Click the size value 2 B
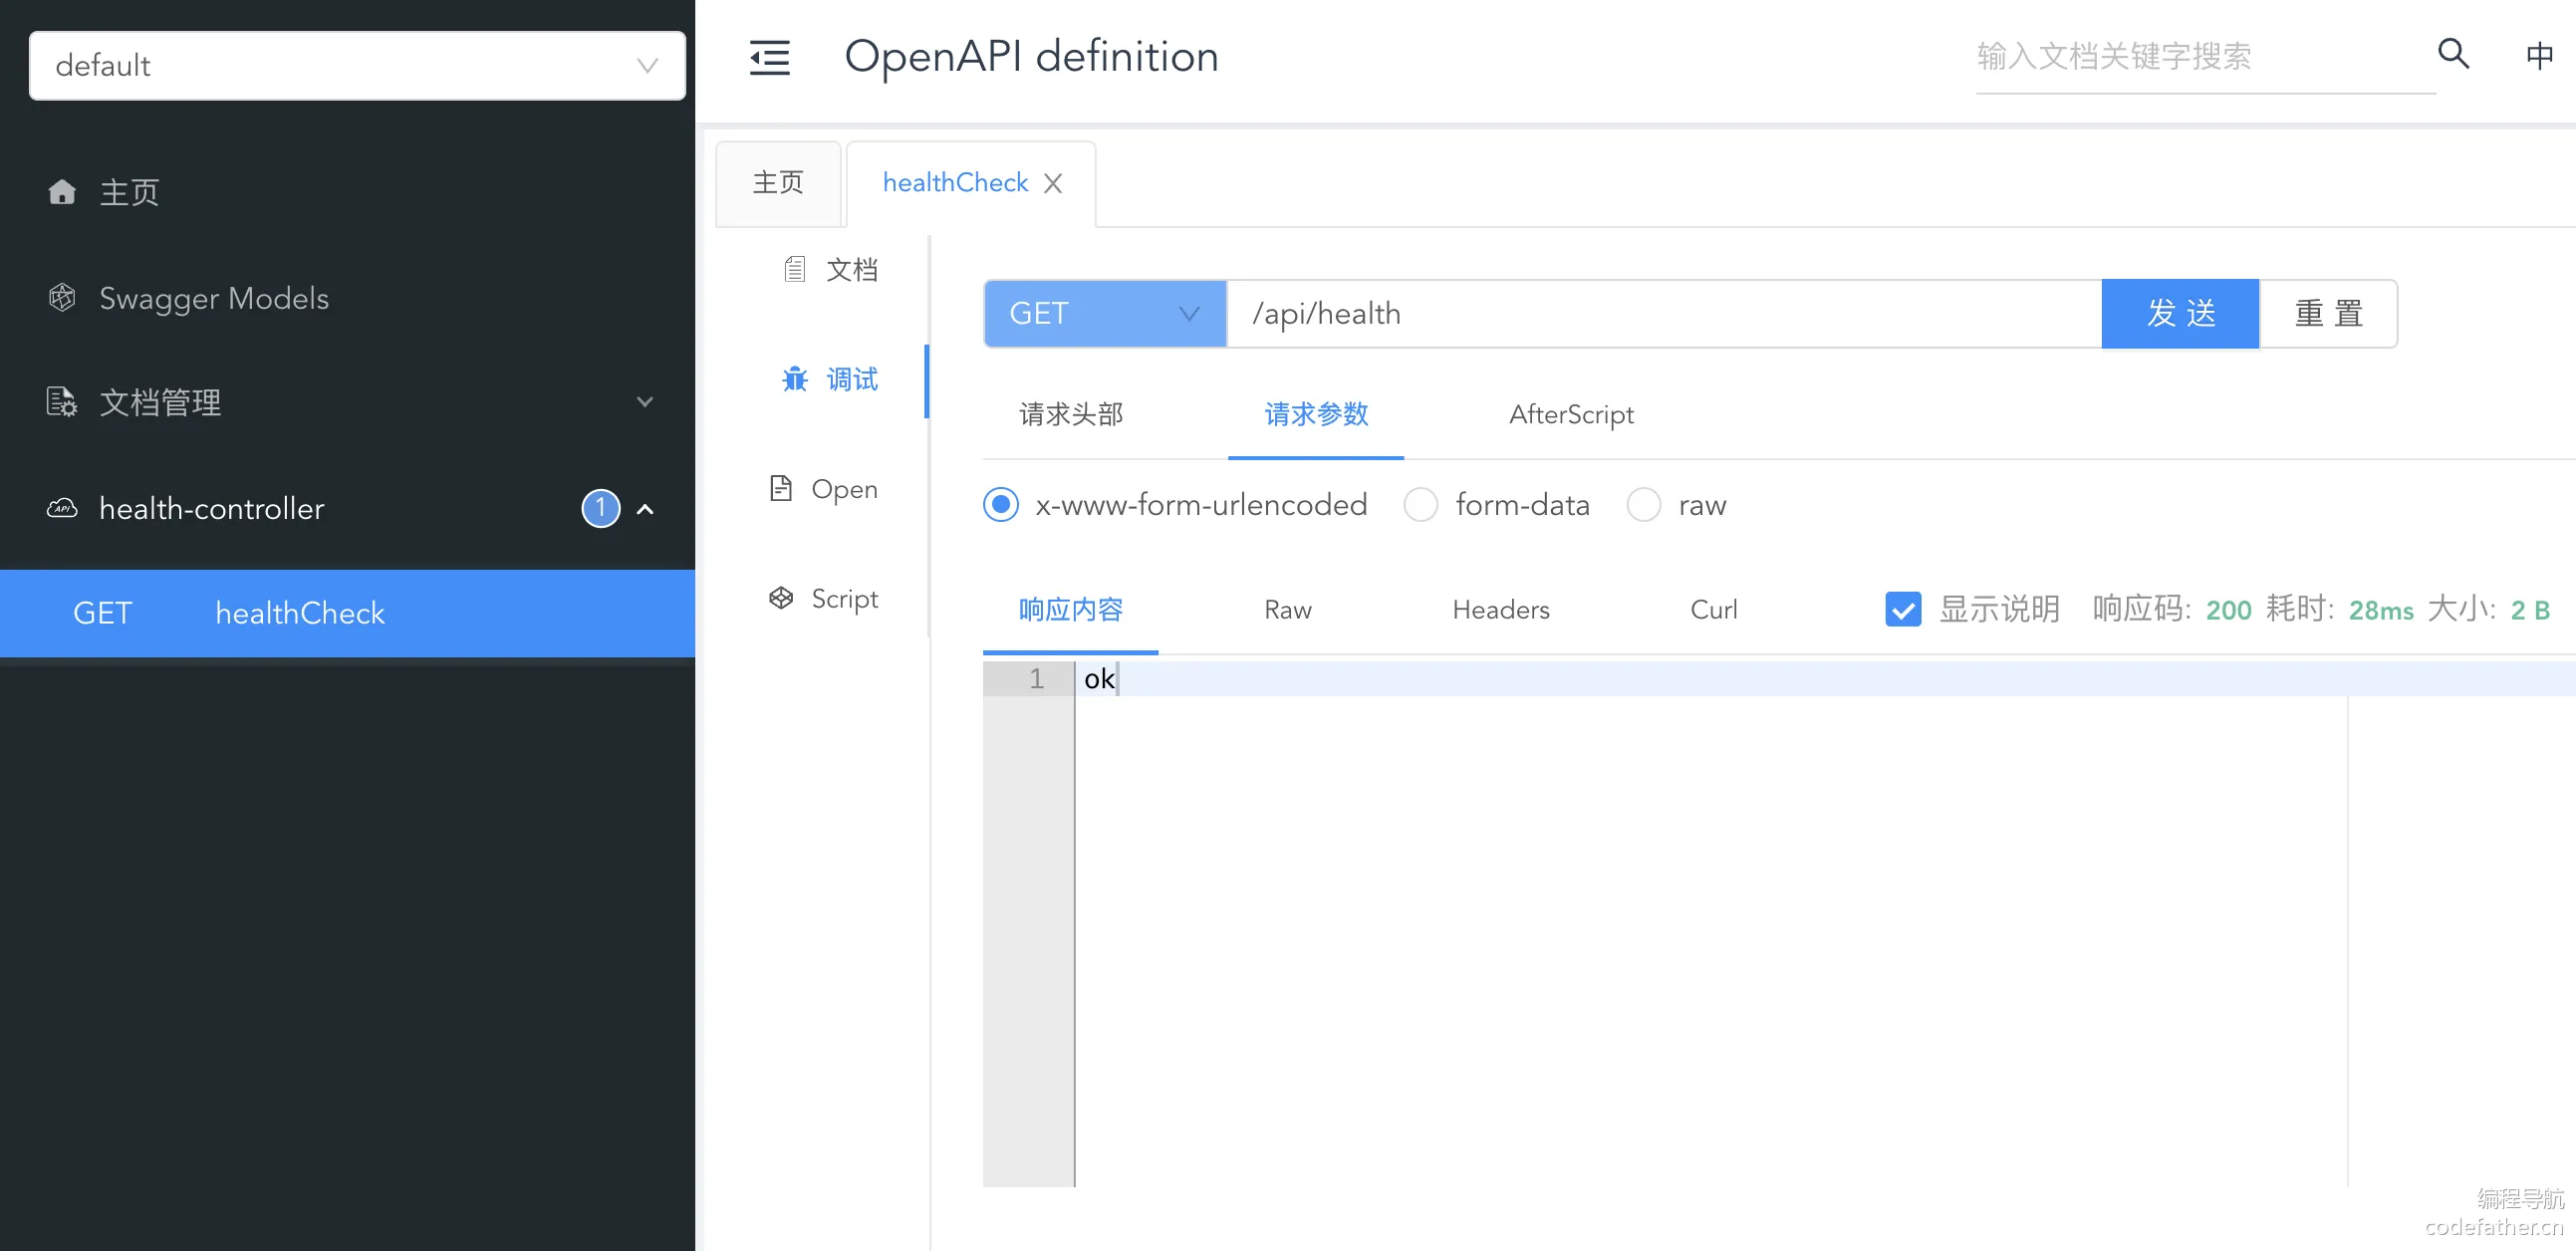2576x1251 pixels. tap(2530, 610)
